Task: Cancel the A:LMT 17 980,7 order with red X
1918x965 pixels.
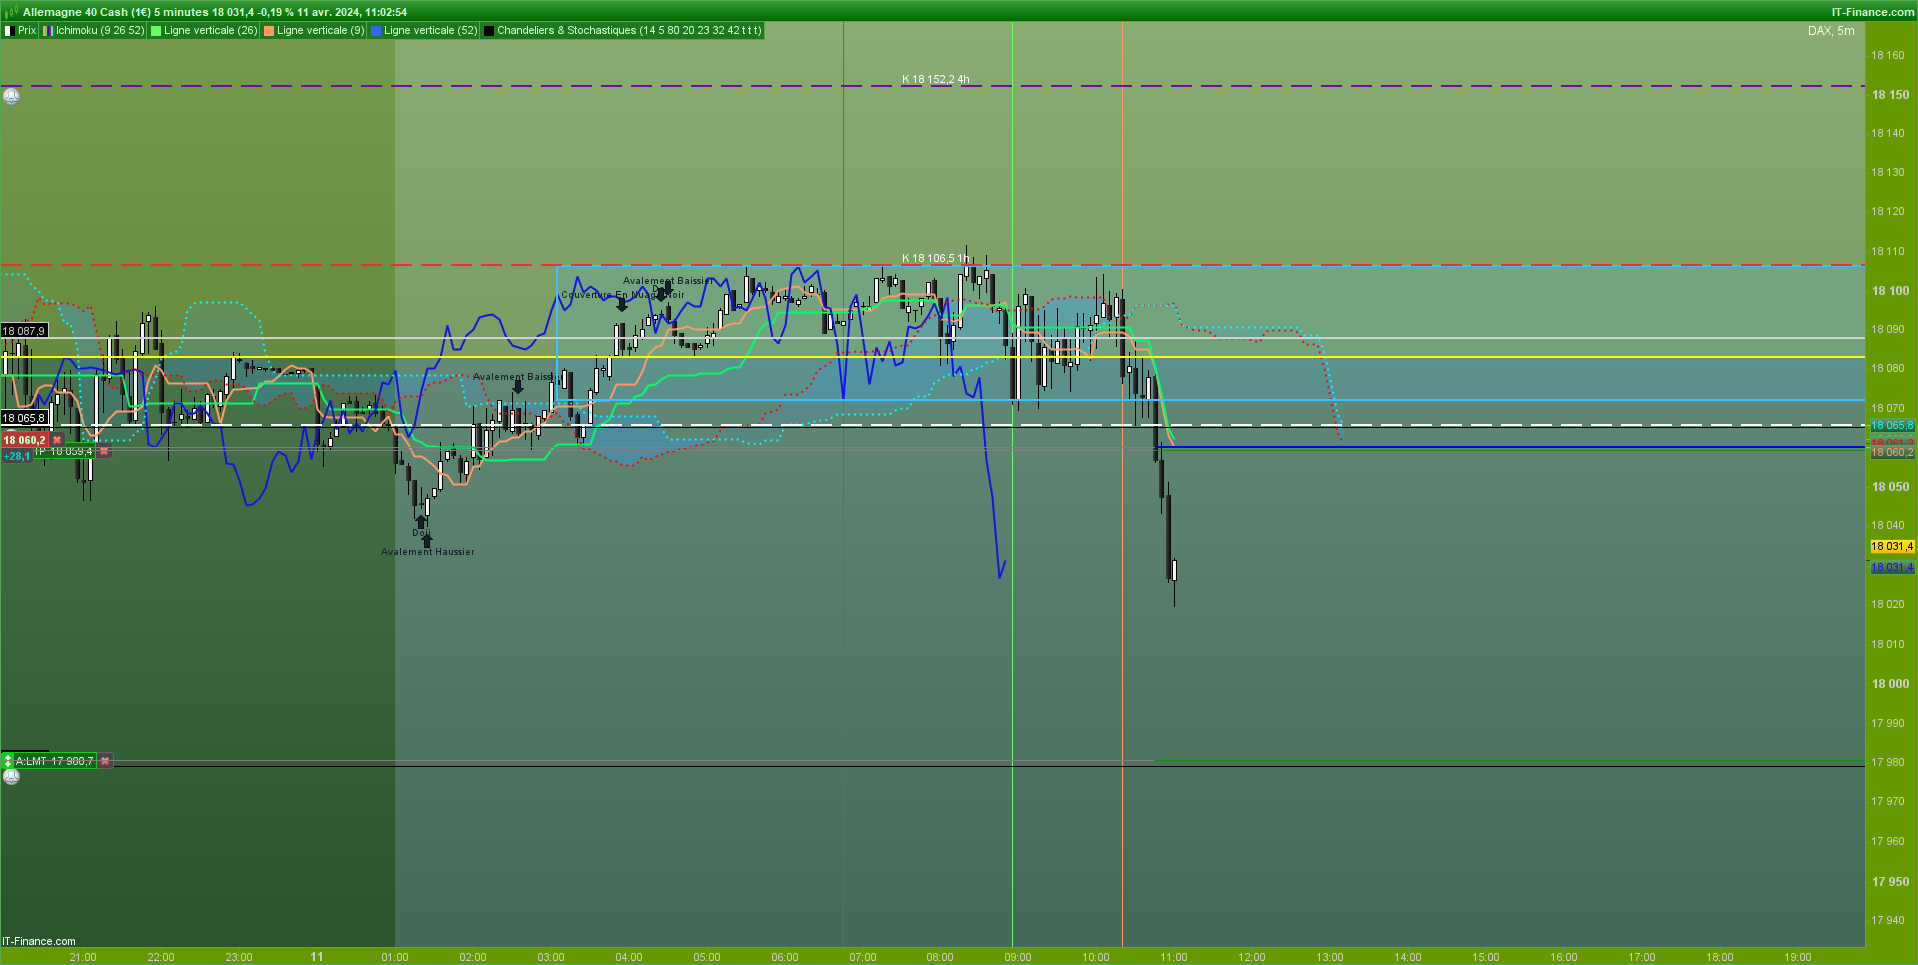Action: [105, 761]
